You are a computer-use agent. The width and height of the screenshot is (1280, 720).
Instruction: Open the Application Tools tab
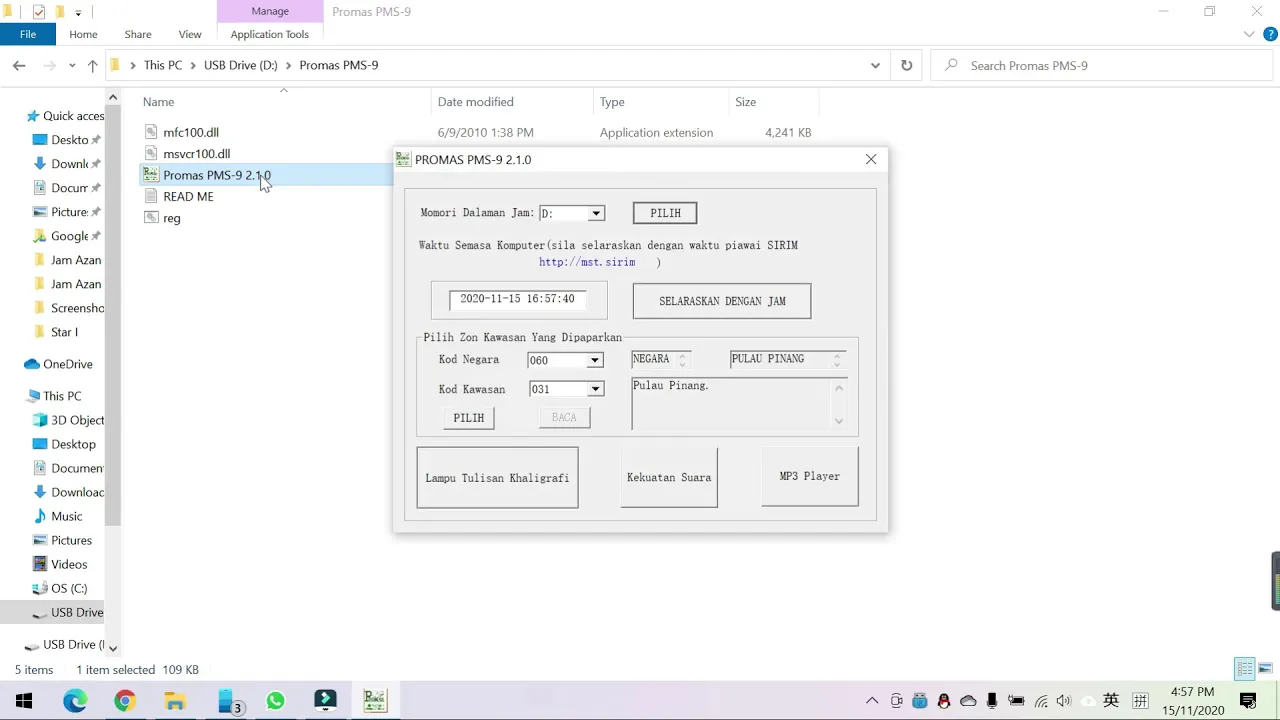pyautogui.click(x=270, y=34)
